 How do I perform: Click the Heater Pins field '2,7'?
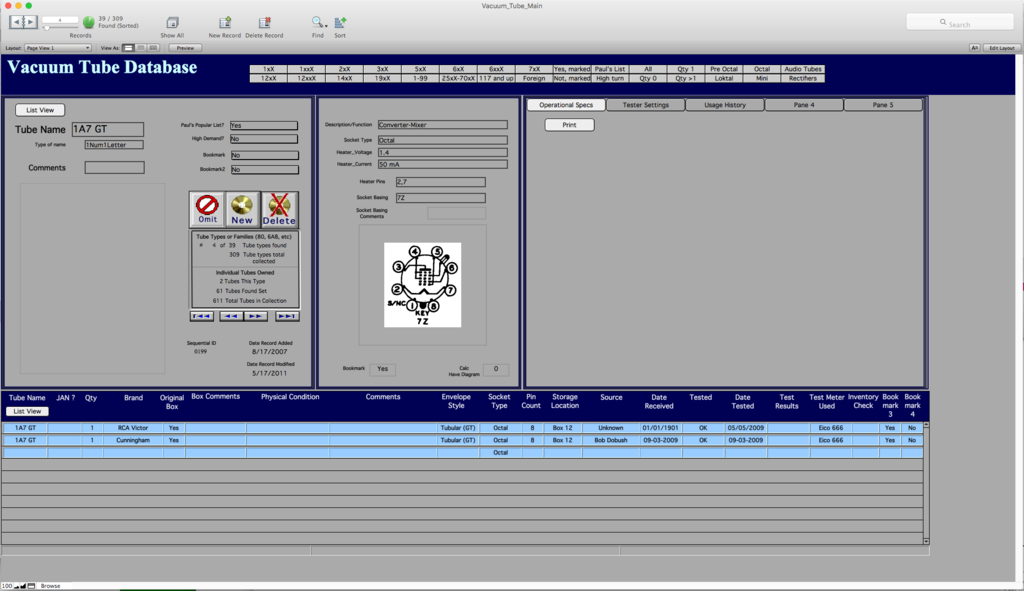tap(441, 182)
